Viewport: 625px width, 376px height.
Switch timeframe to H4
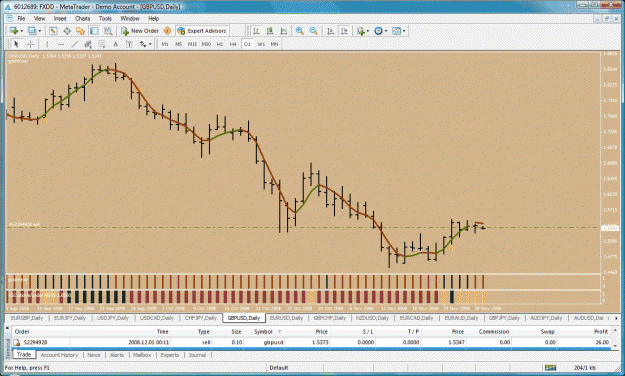233,44
